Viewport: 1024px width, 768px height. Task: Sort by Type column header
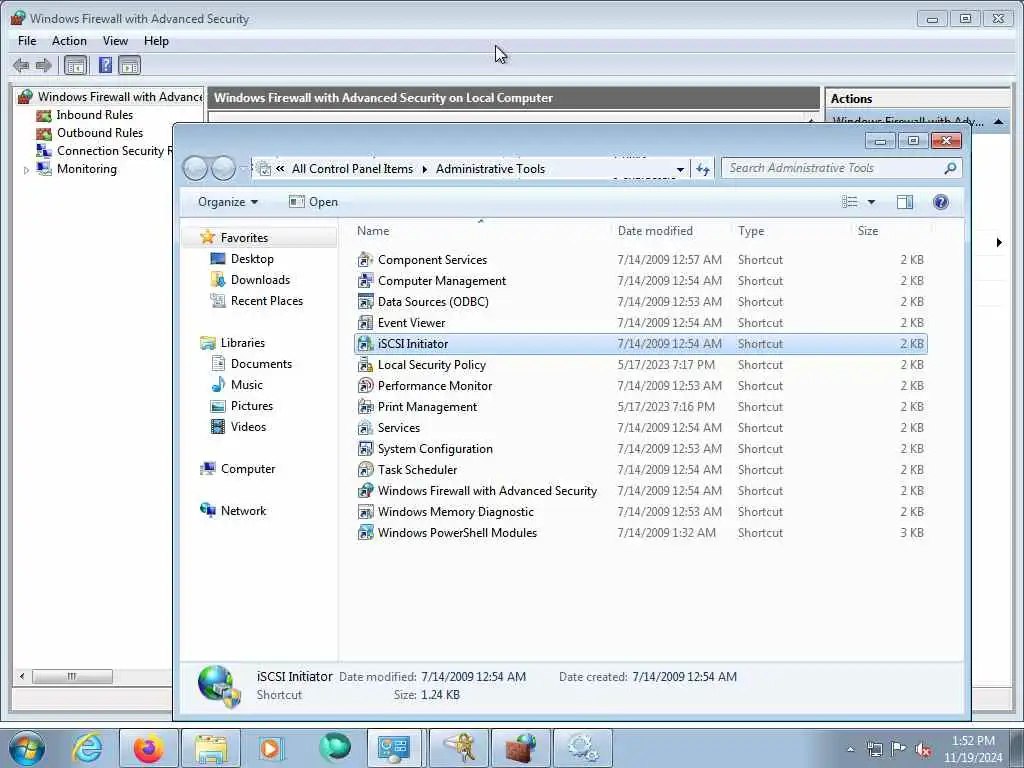751,231
